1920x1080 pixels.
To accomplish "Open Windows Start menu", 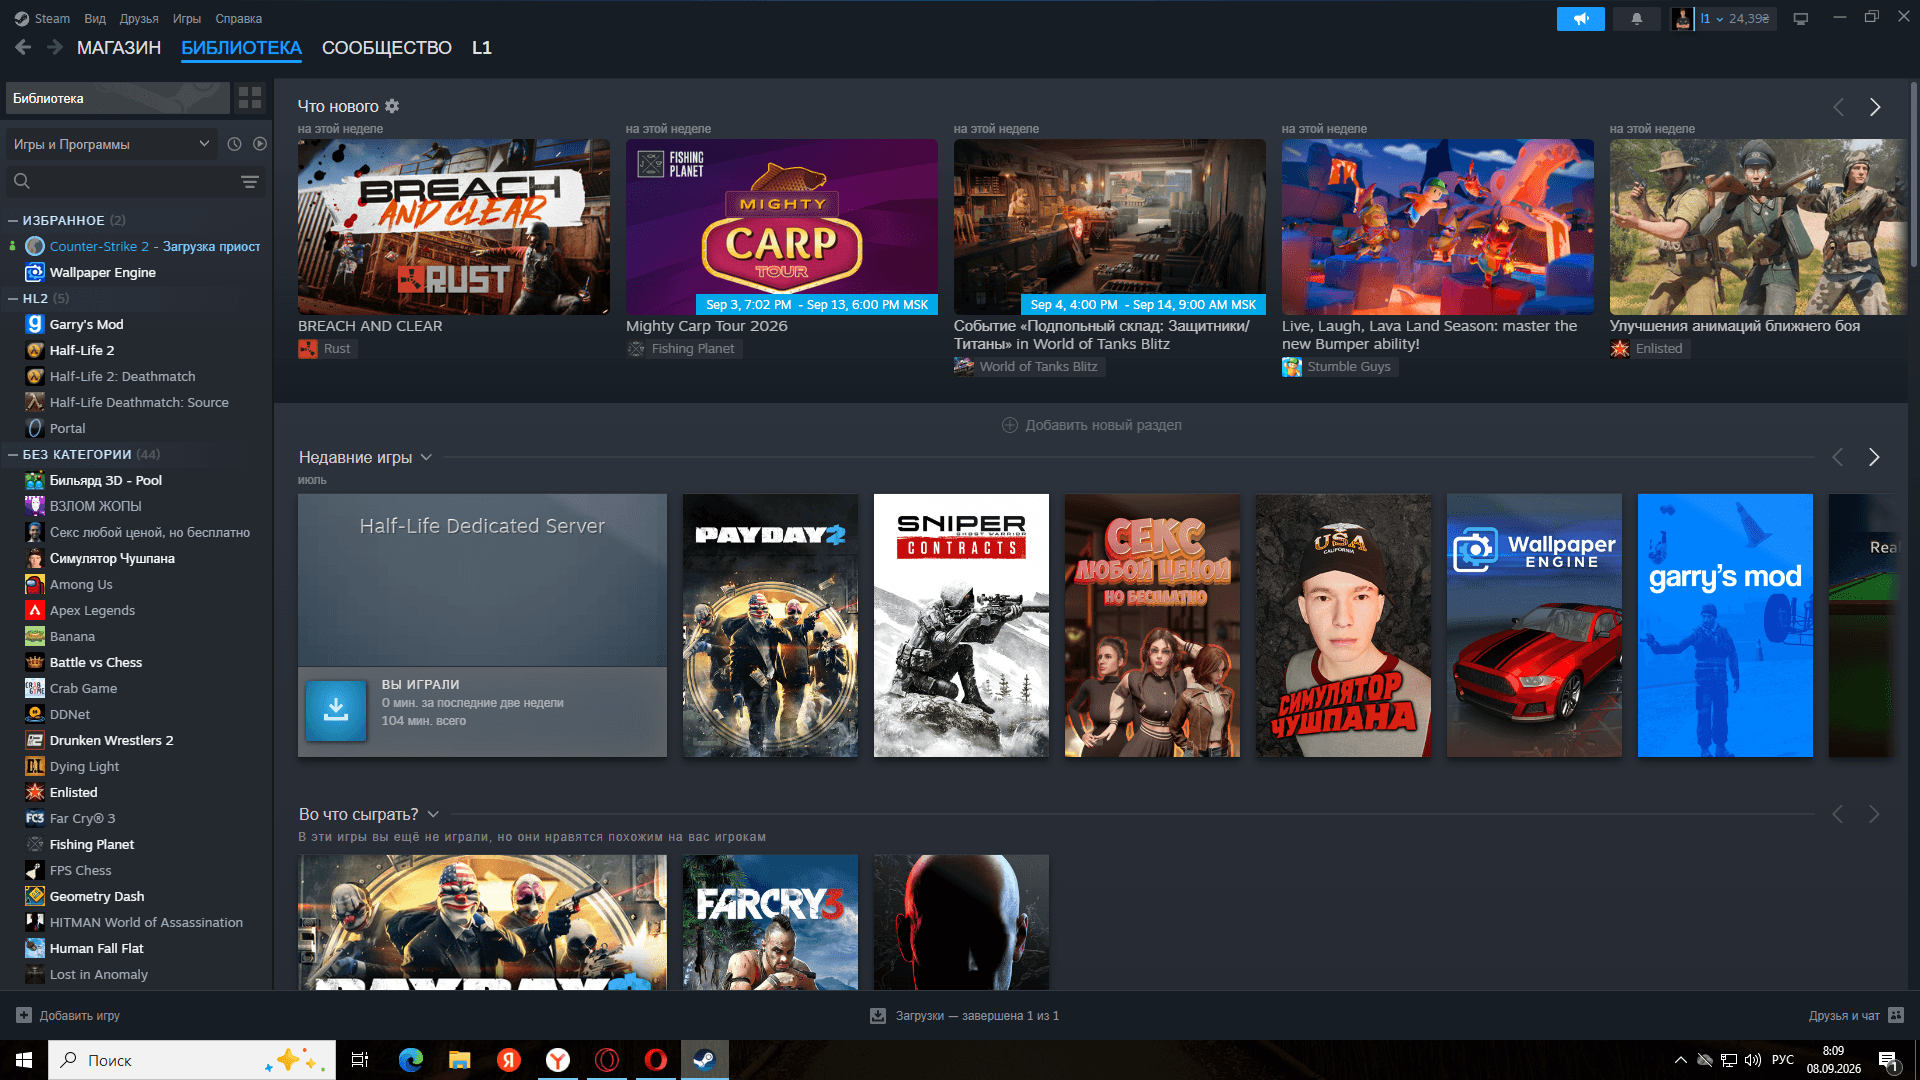I will (24, 1060).
